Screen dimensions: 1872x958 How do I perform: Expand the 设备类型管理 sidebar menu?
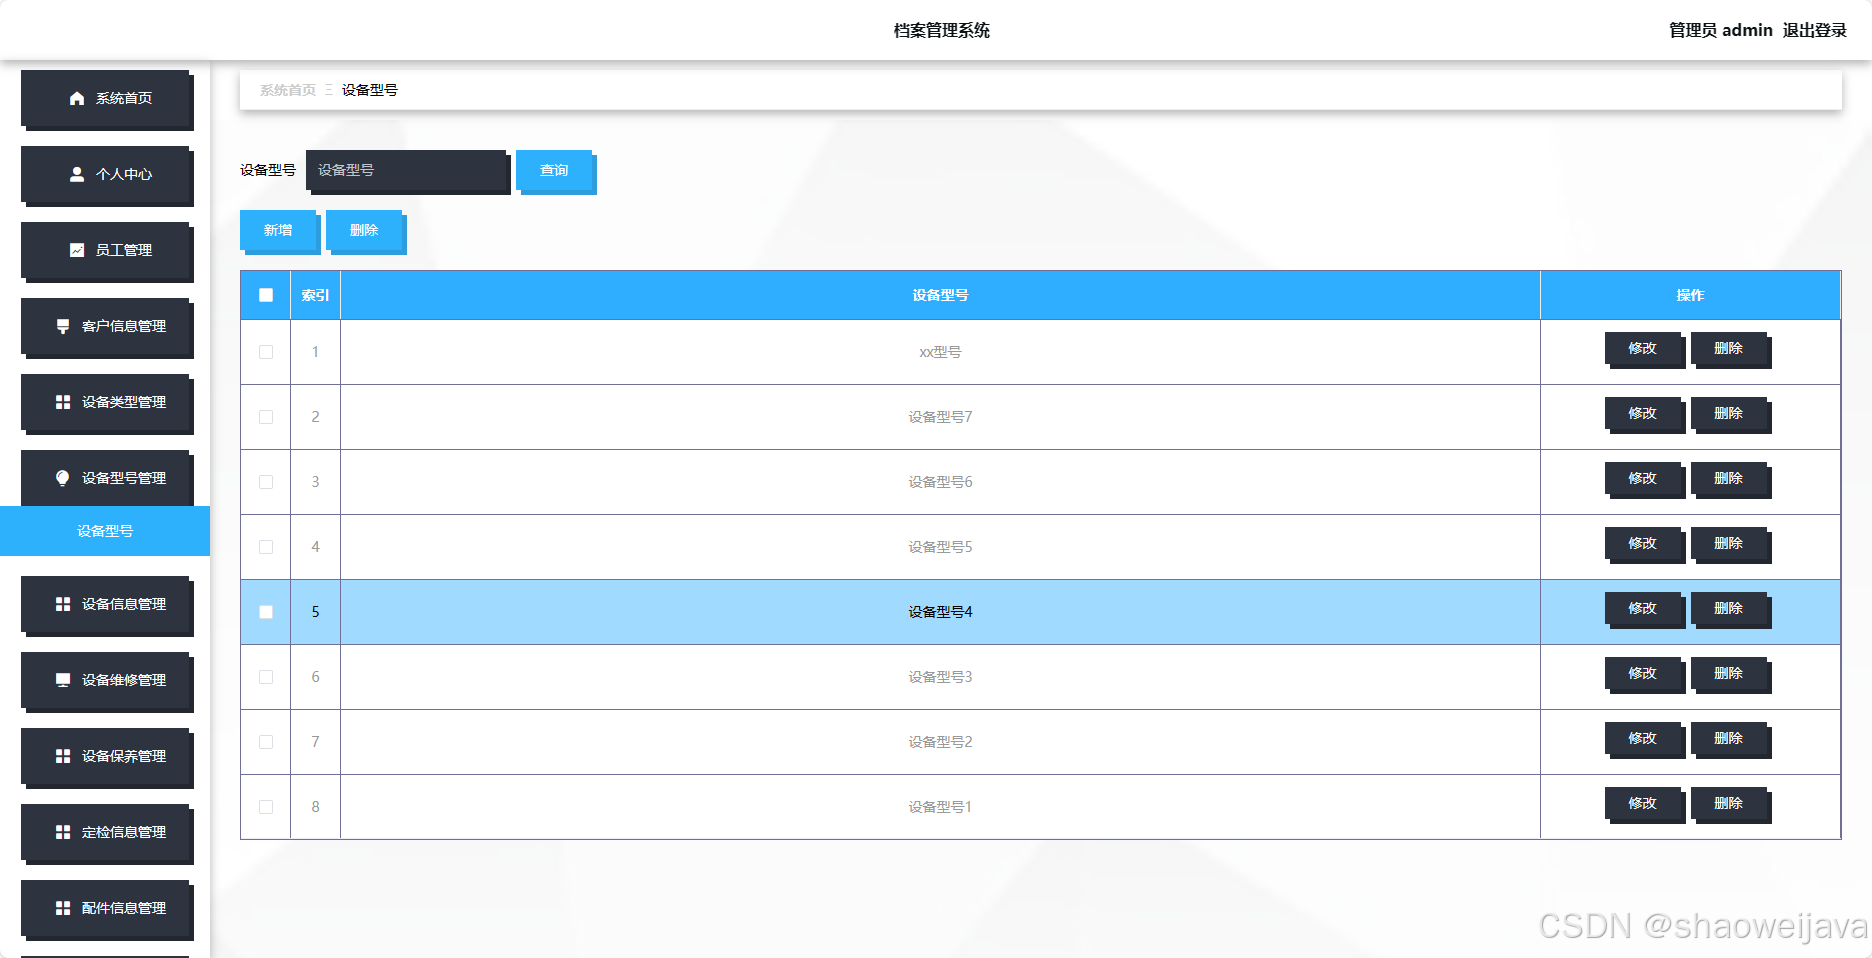click(x=106, y=403)
